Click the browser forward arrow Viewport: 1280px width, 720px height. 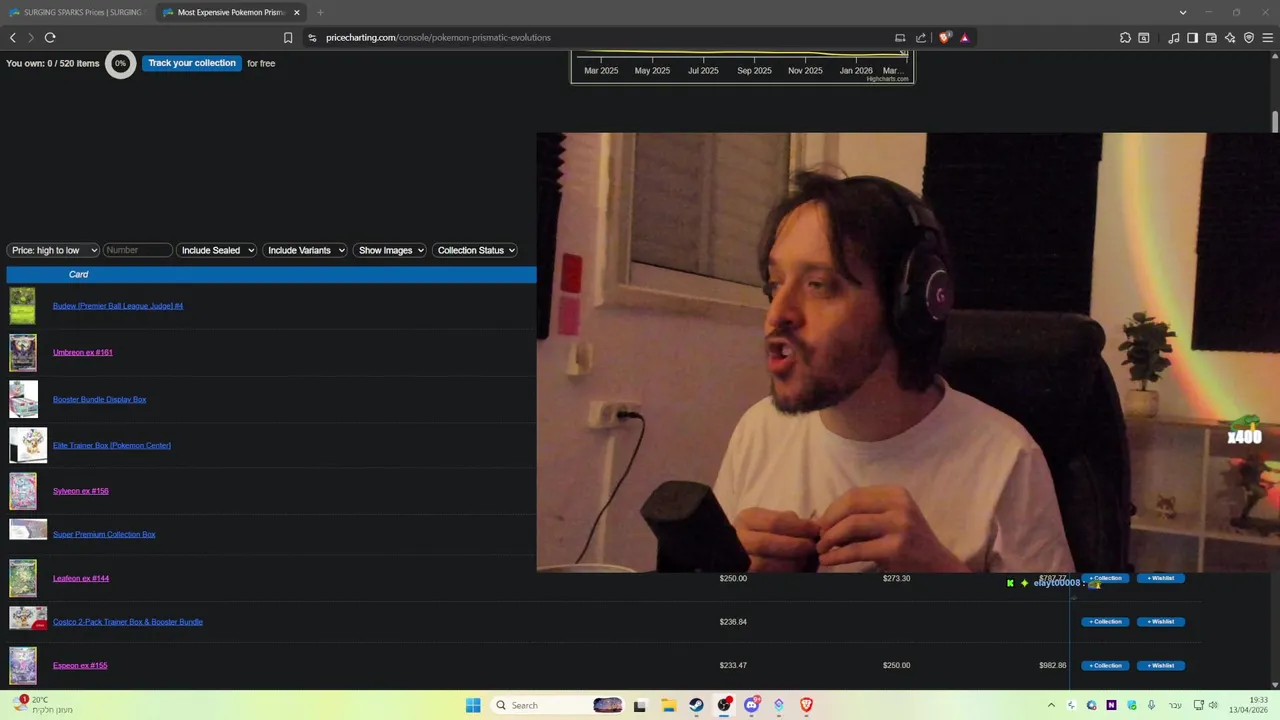(31, 38)
